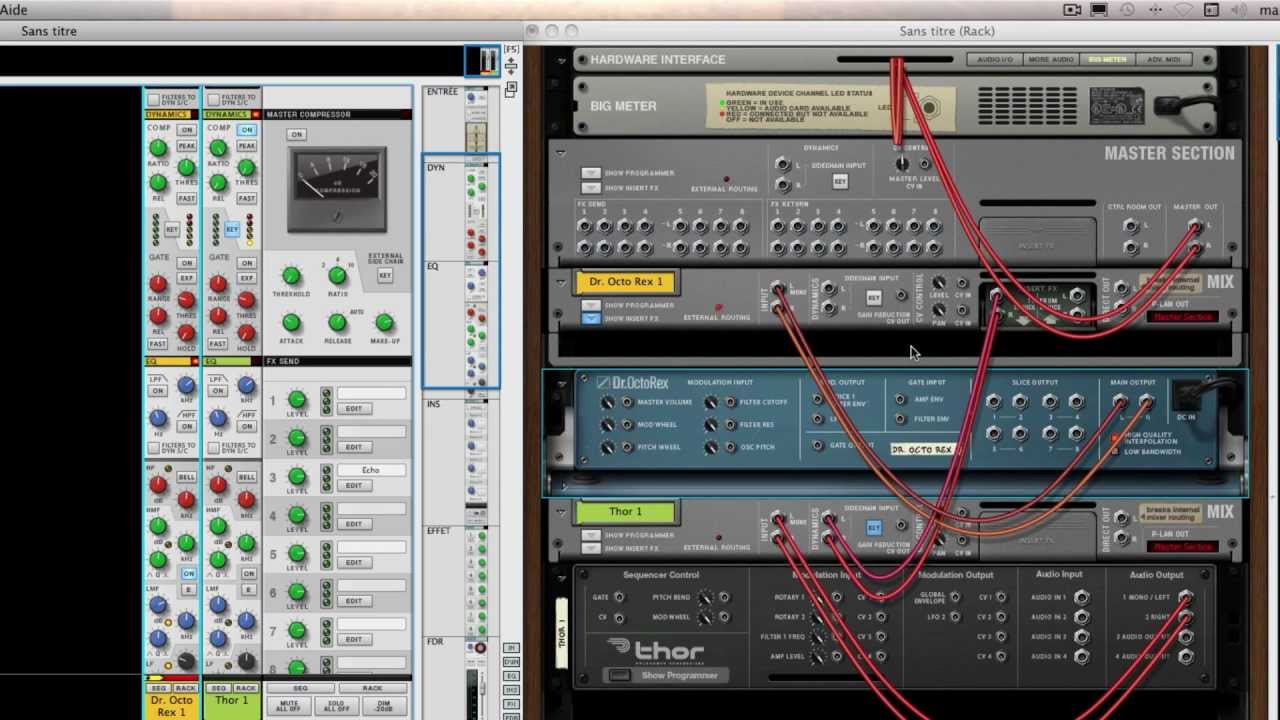
Task: Click Show Programmer on Thor 1 mix channel device
Action: pyautogui.click(x=591, y=535)
